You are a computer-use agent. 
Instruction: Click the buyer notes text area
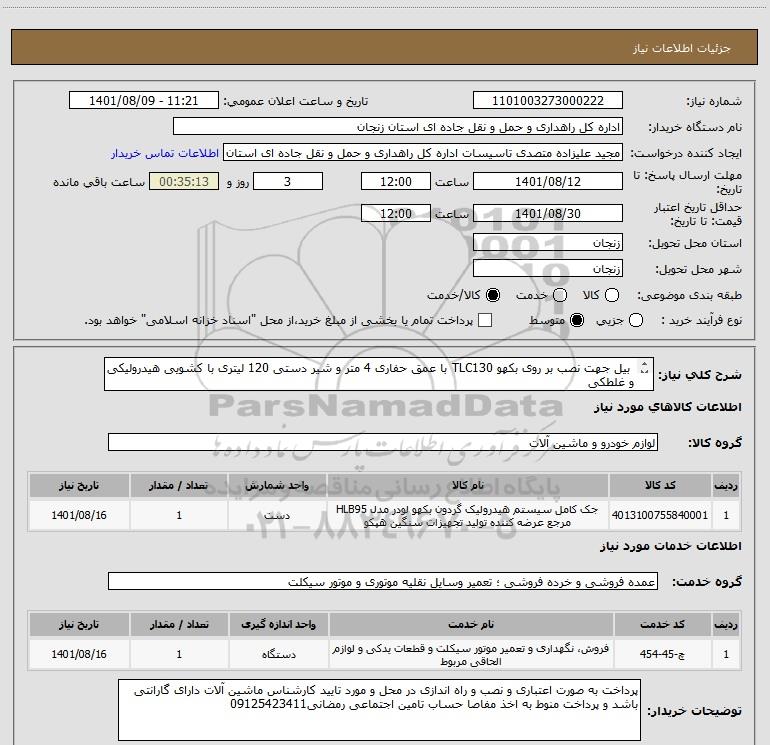coord(379,710)
